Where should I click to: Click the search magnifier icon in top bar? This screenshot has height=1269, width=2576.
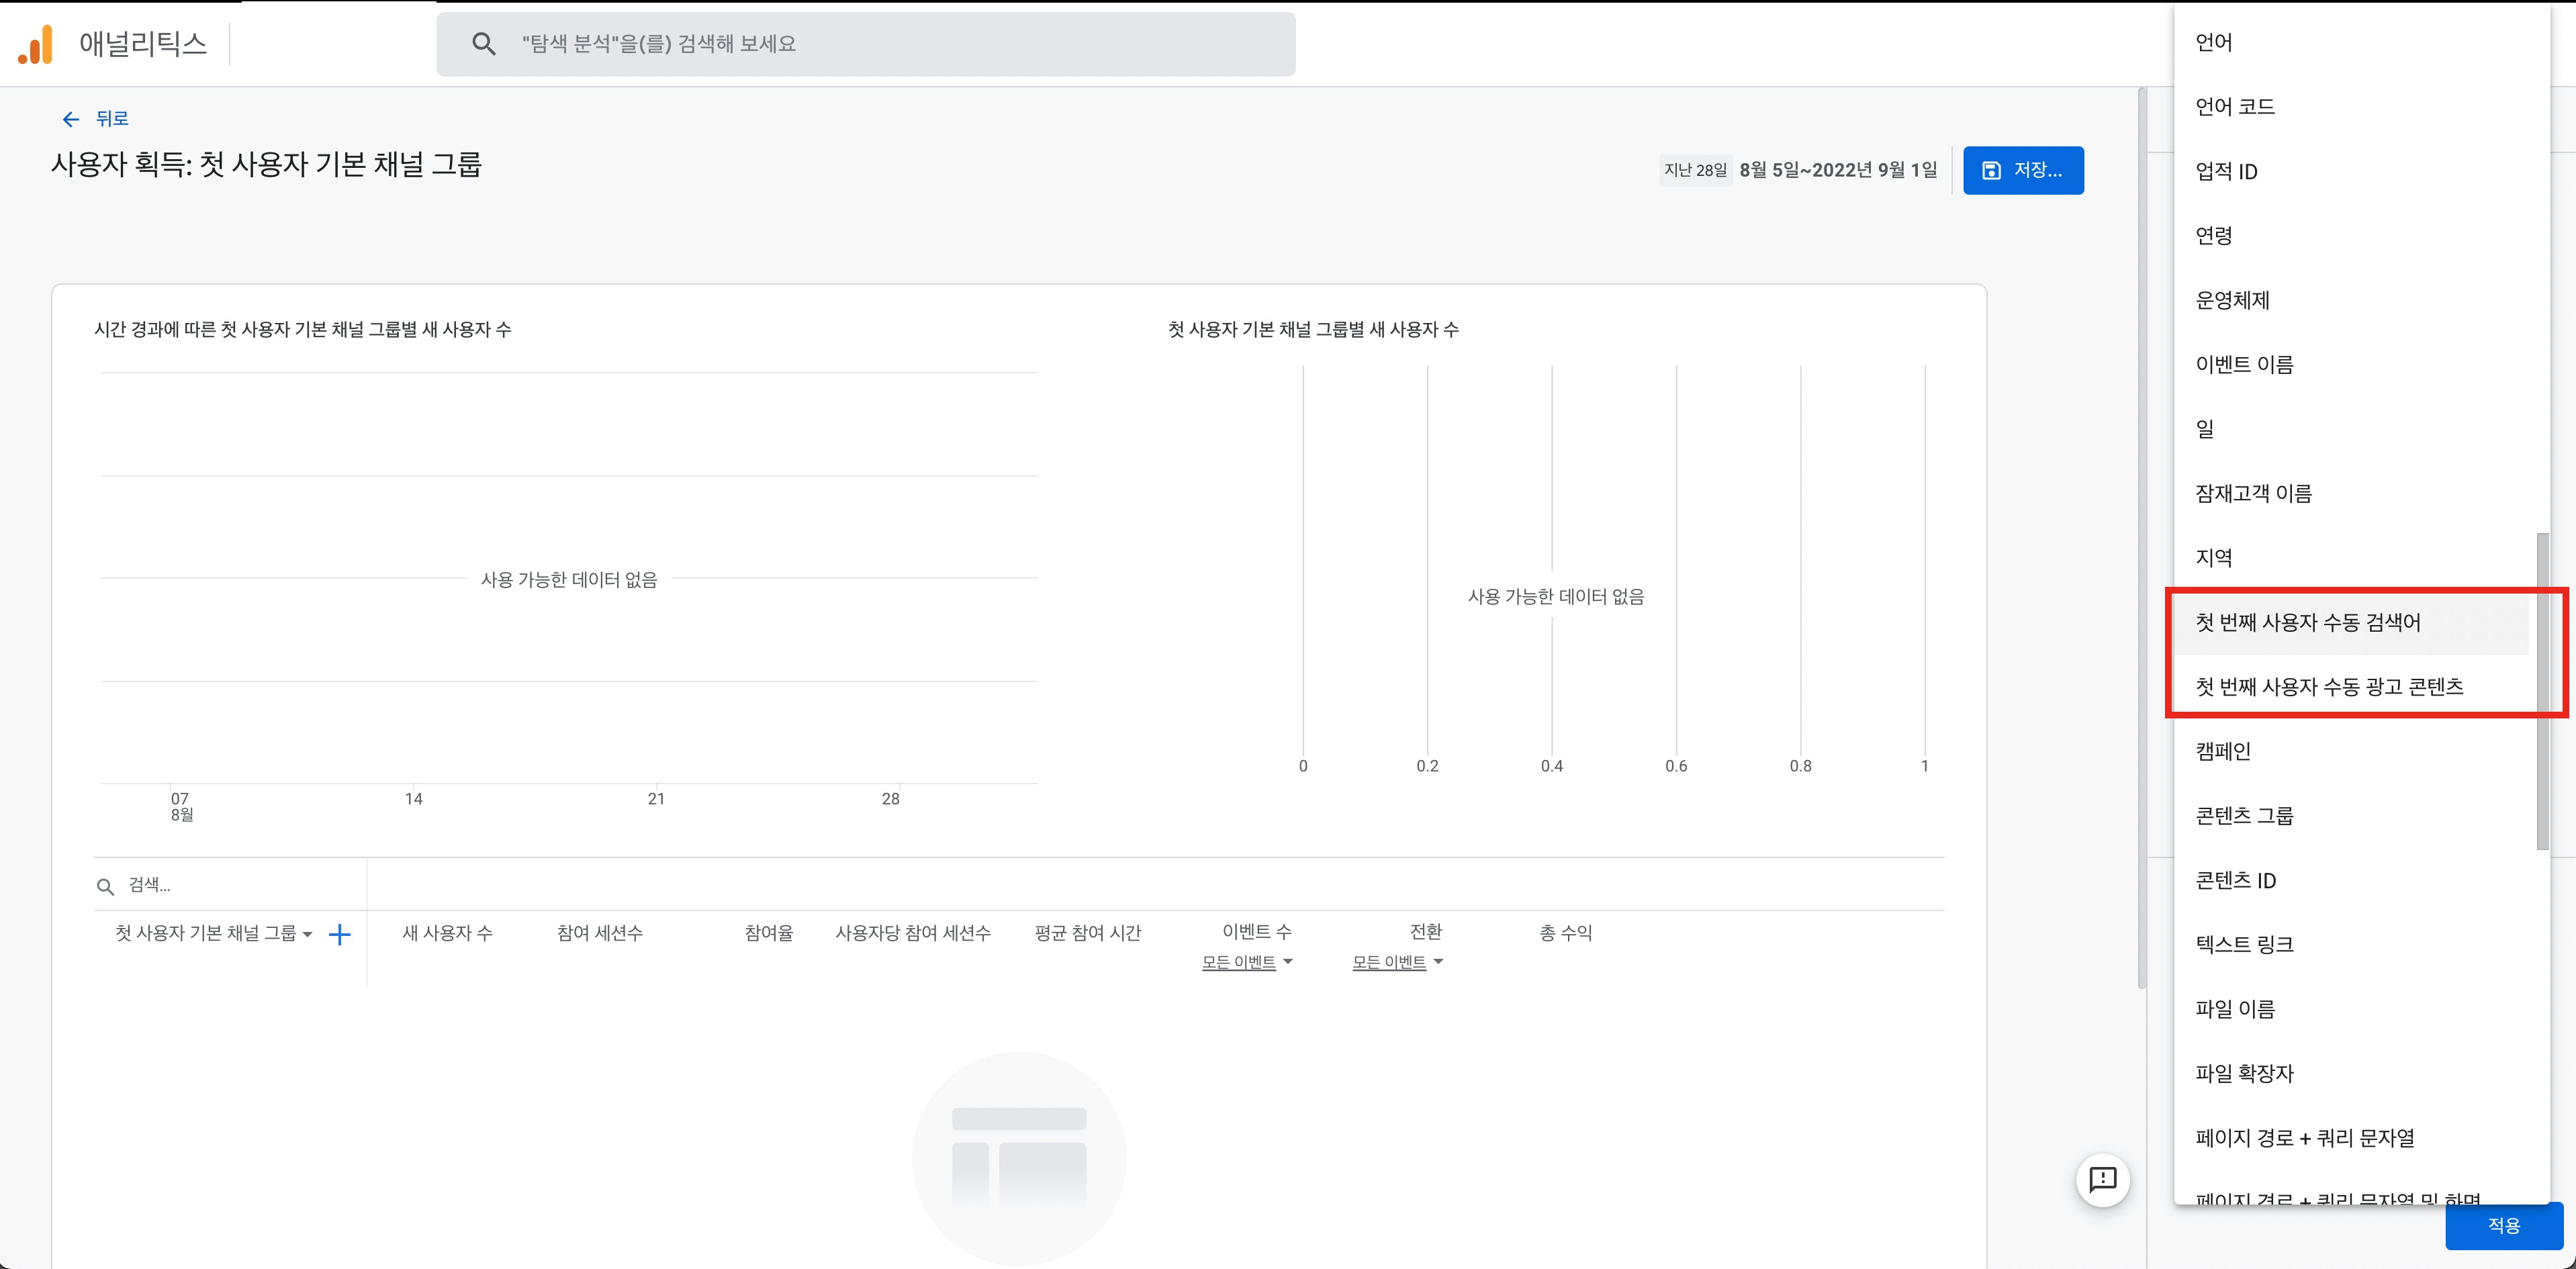pyautogui.click(x=484, y=44)
